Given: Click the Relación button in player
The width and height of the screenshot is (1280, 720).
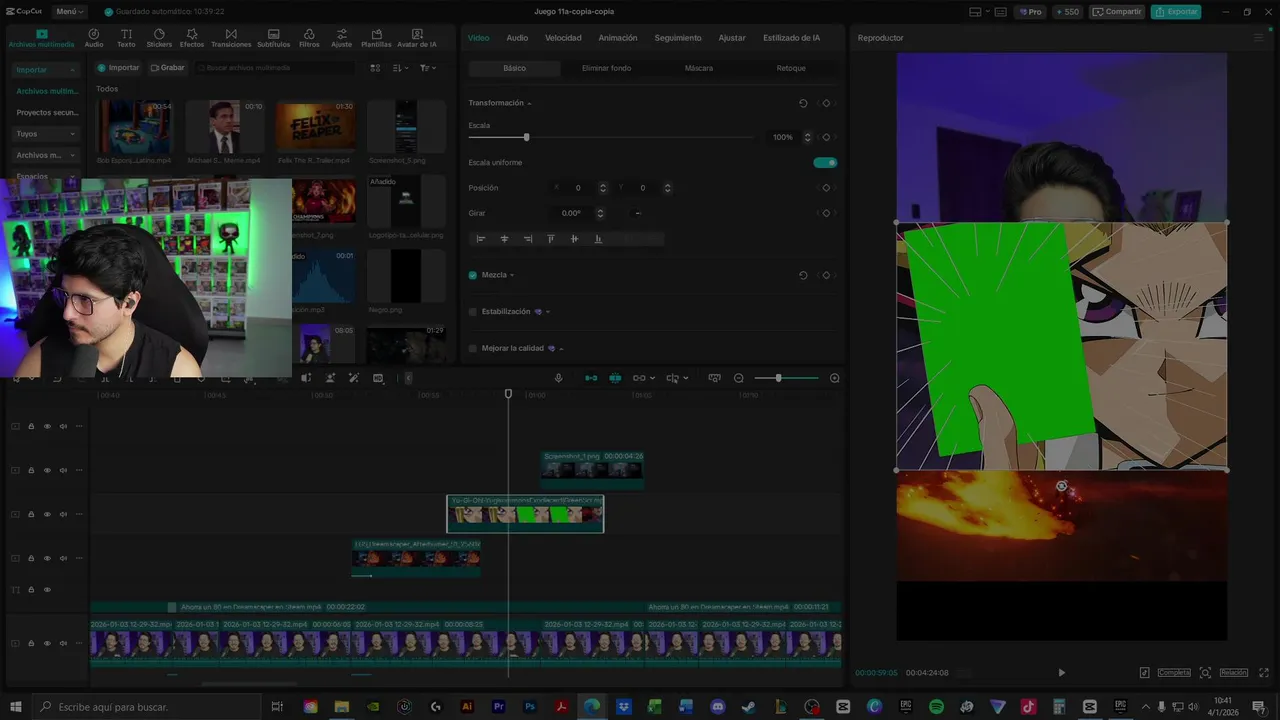Looking at the screenshot, I should click(x=1233, y=673).
